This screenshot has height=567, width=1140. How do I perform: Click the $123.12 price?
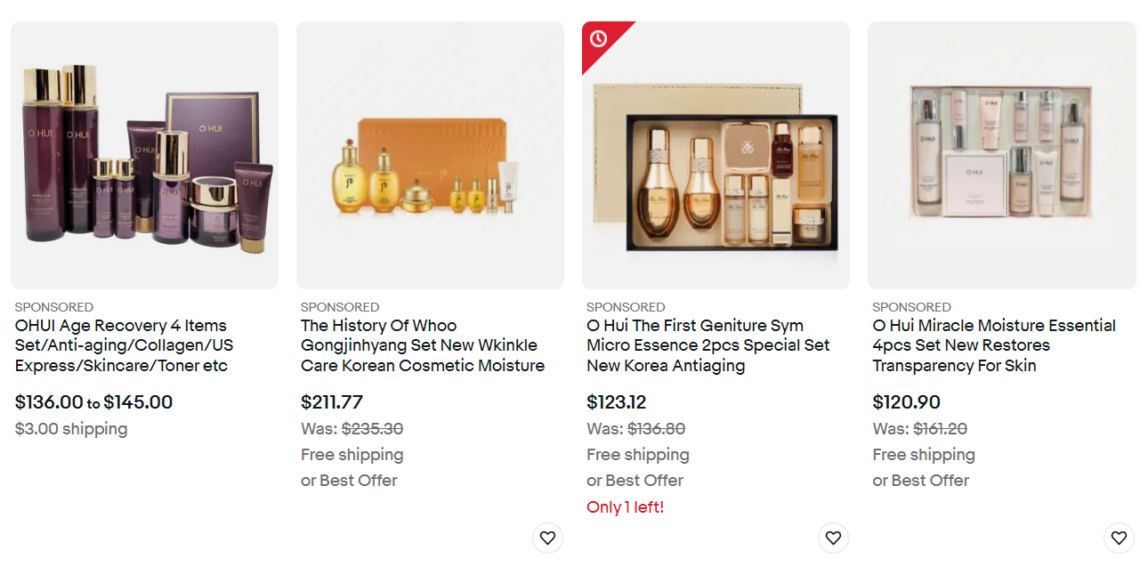click(616, 402)
